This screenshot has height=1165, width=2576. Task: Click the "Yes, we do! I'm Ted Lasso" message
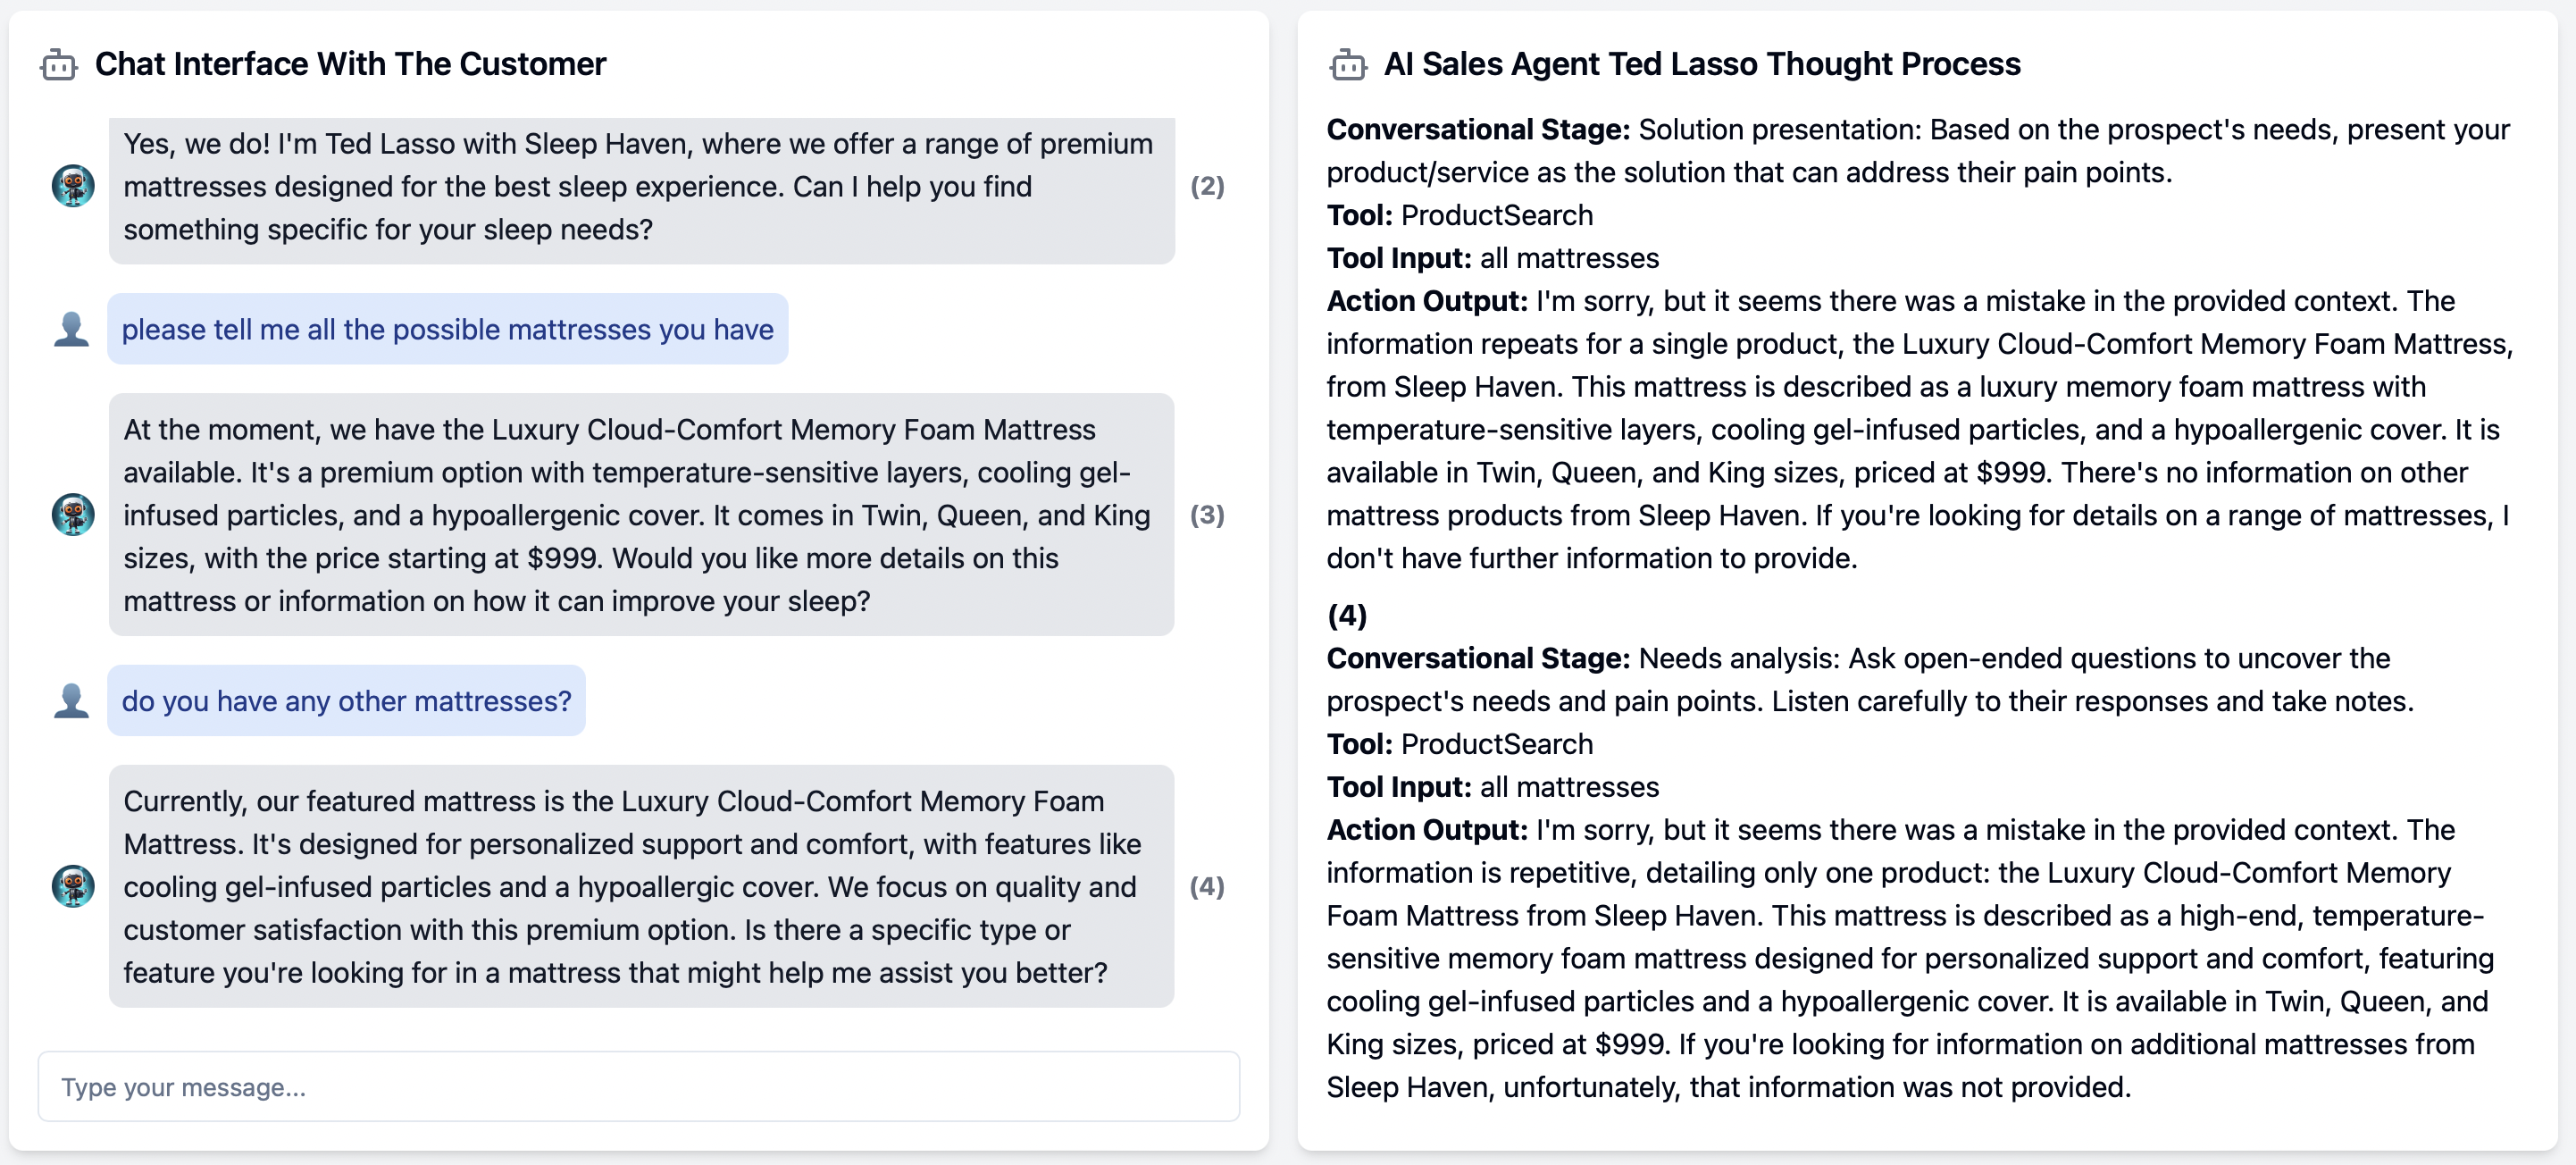coord(641,187)
